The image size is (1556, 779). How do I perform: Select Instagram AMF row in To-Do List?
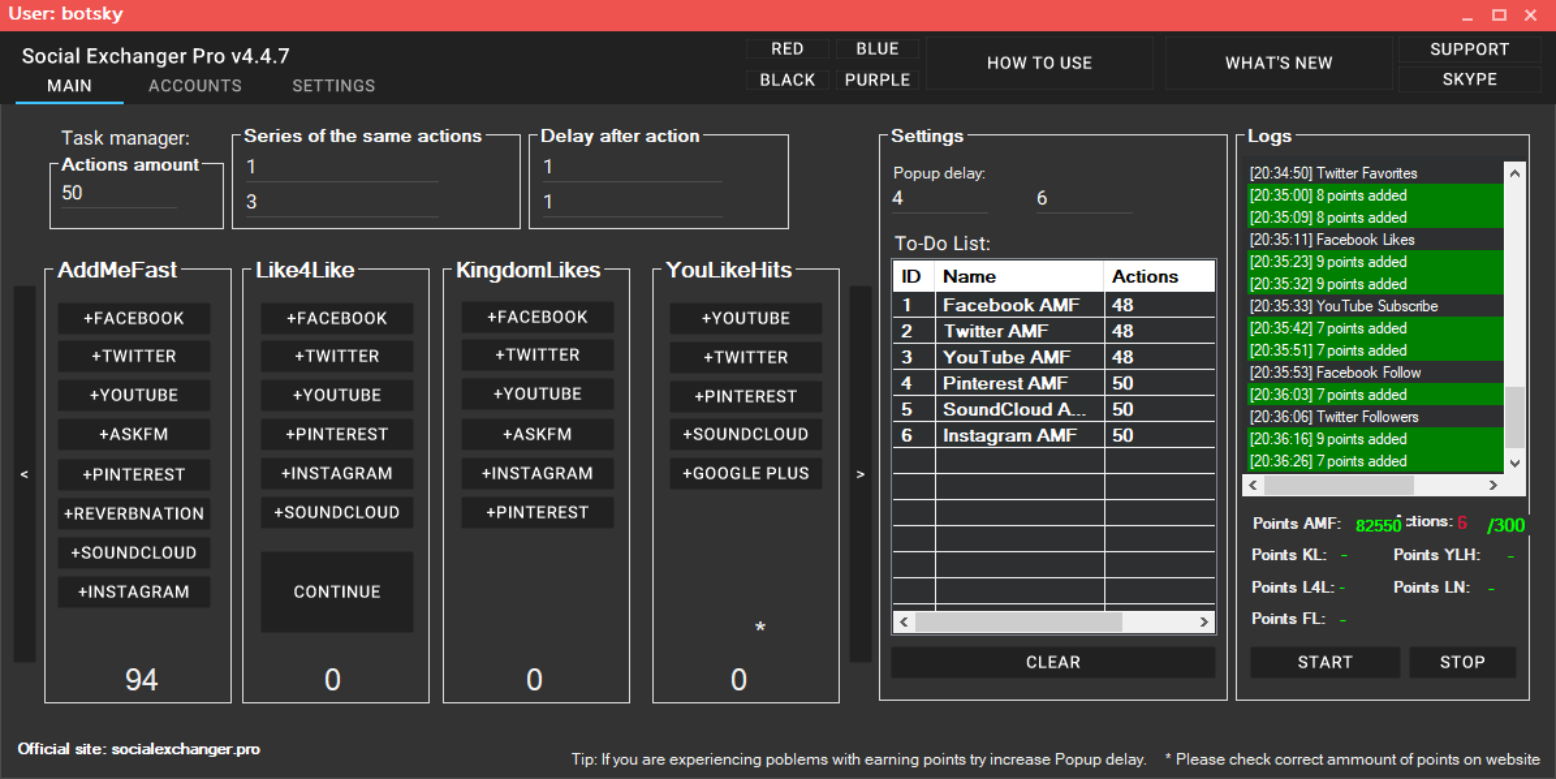tap(1054, 435)
